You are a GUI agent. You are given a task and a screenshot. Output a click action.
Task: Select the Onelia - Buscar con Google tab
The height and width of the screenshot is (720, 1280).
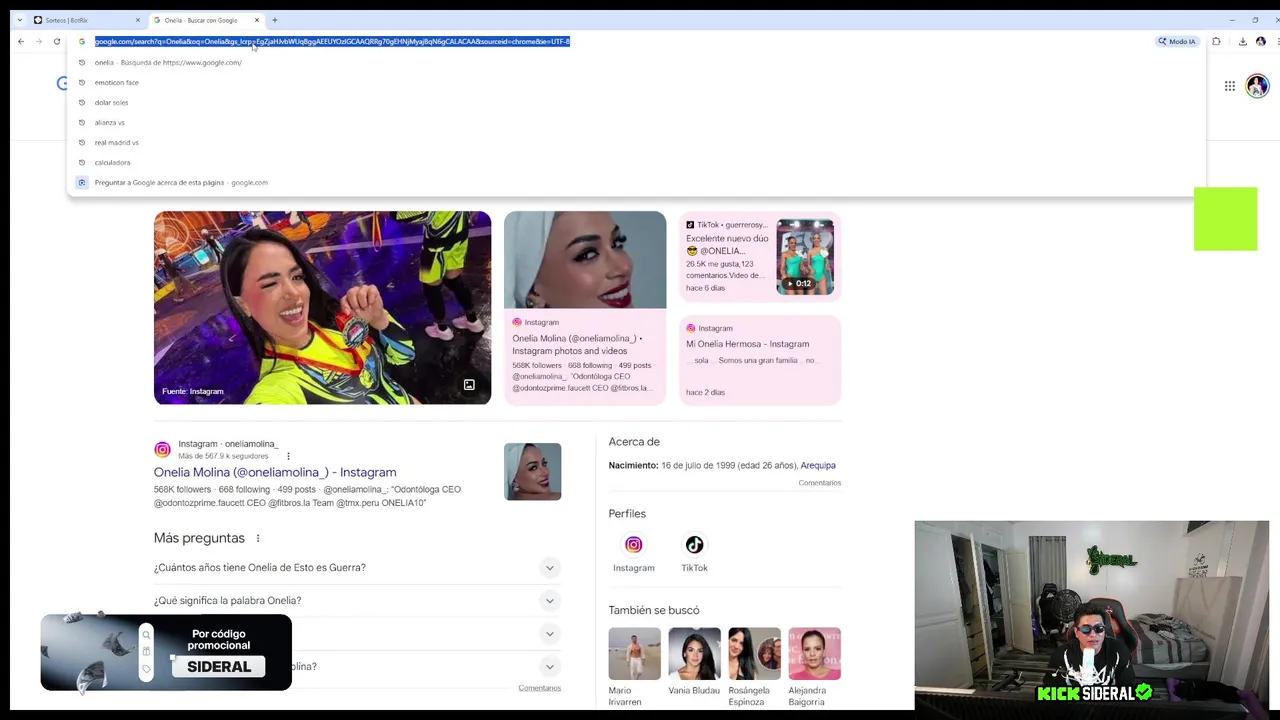click(x=207, y=20)
